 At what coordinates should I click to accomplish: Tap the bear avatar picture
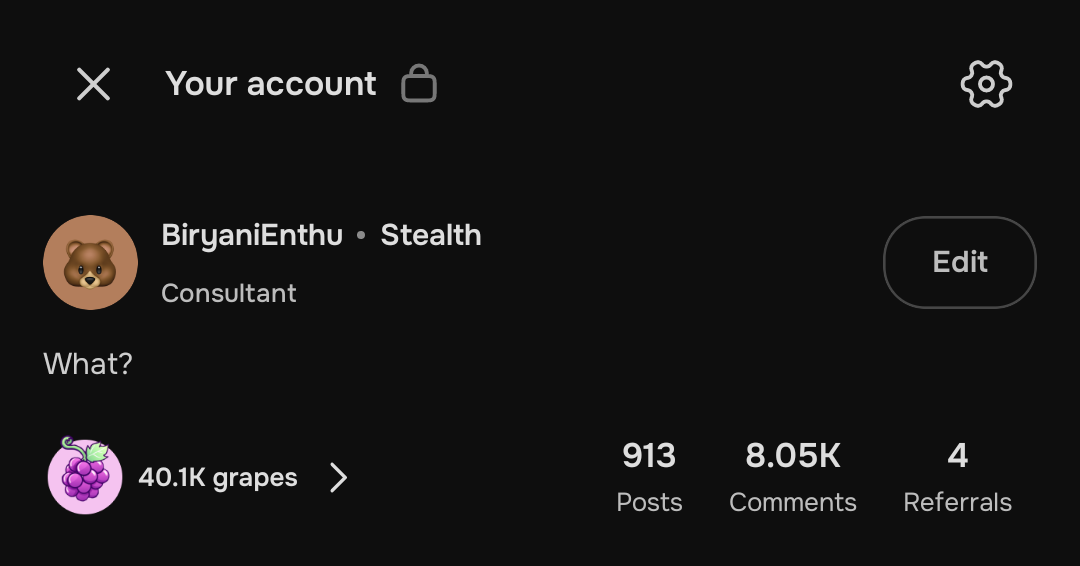90,262
